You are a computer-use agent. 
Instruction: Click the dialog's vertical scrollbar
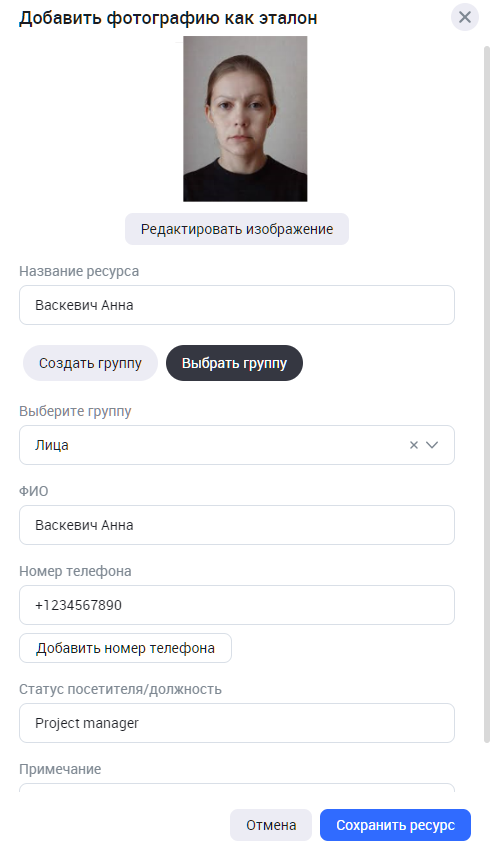pos(486,395)
